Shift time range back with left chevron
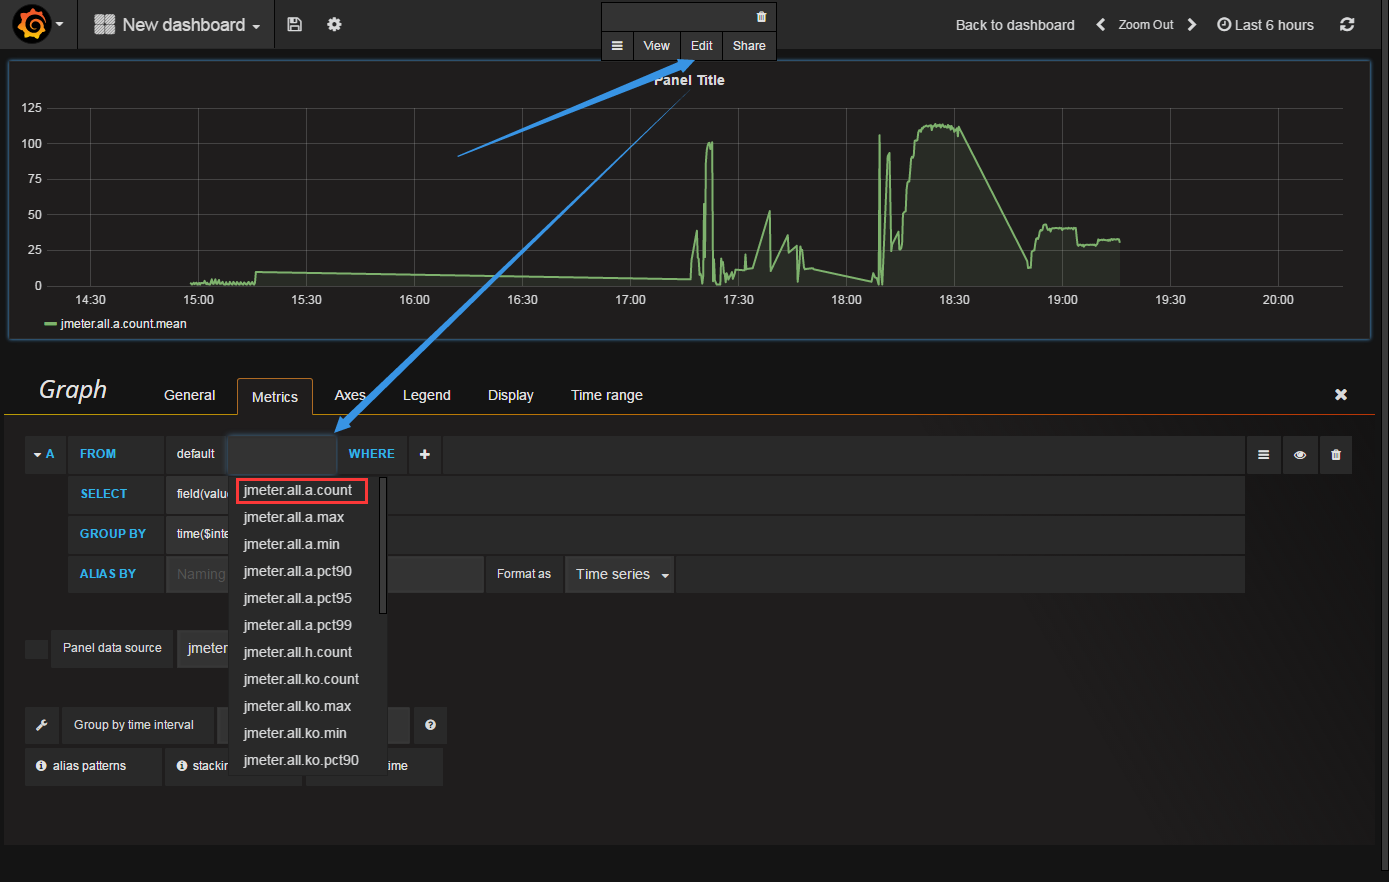Image resolution: width=1389 pixels, height=882 pixels. (x=1100, y=24)
